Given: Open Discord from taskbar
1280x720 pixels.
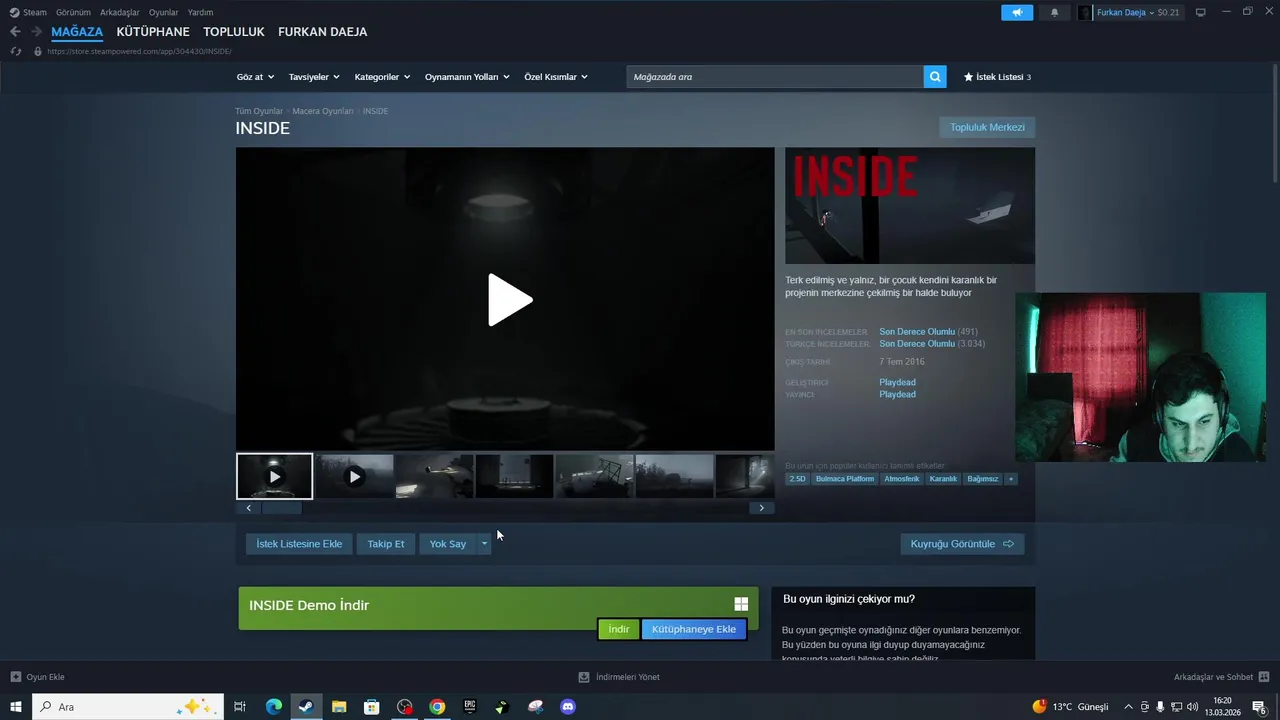Looking at the screenshot, I should [568, 707].
